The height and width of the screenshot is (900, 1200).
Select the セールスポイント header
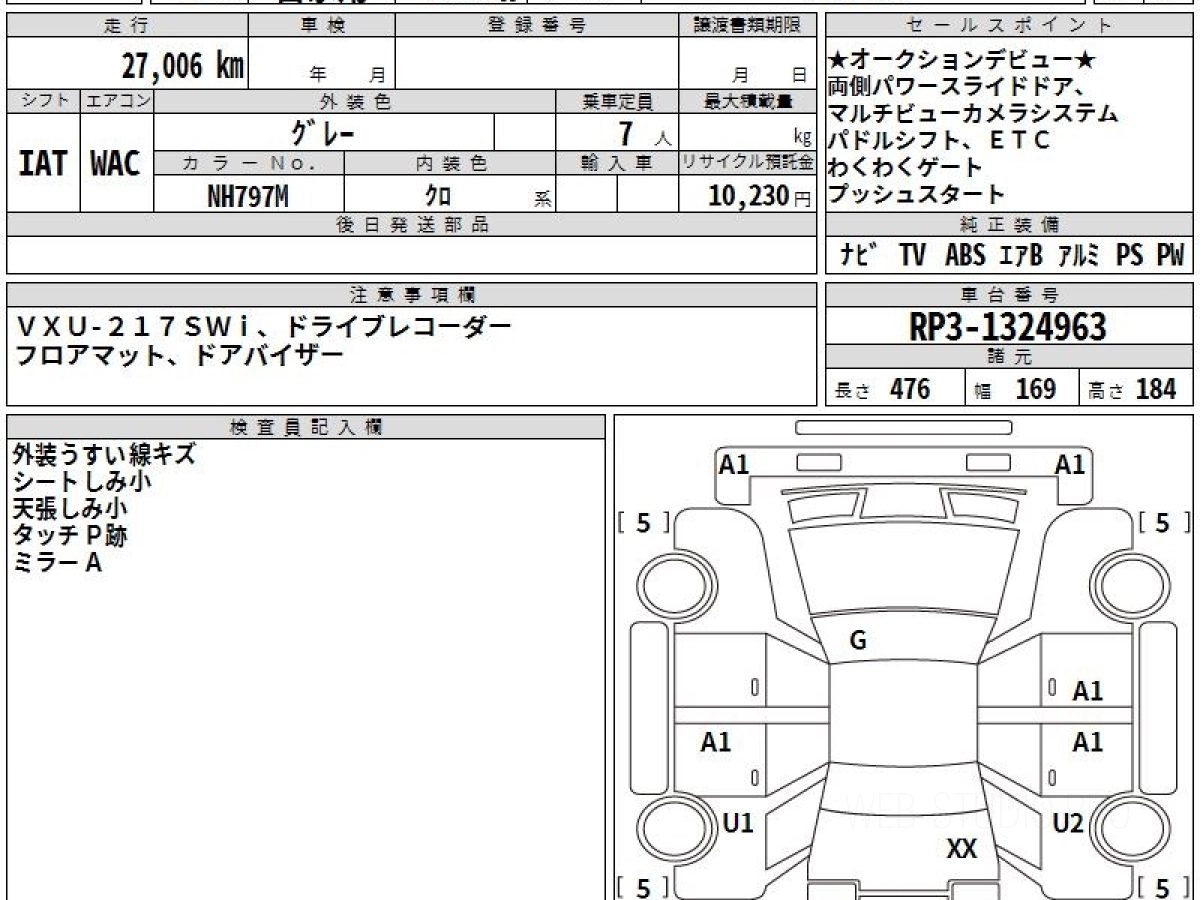pyautogui.click(x=1010, y=26)
